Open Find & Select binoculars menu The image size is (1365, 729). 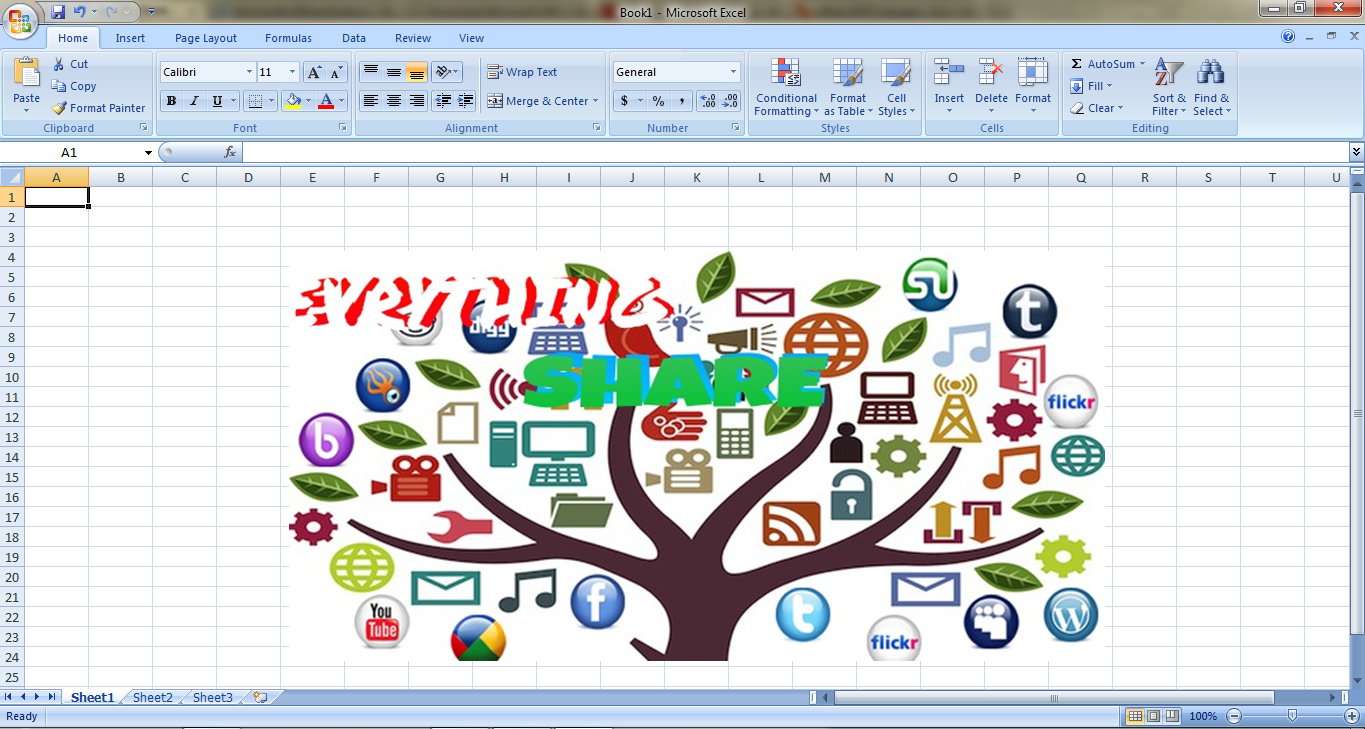click(x=1211, y=87)
